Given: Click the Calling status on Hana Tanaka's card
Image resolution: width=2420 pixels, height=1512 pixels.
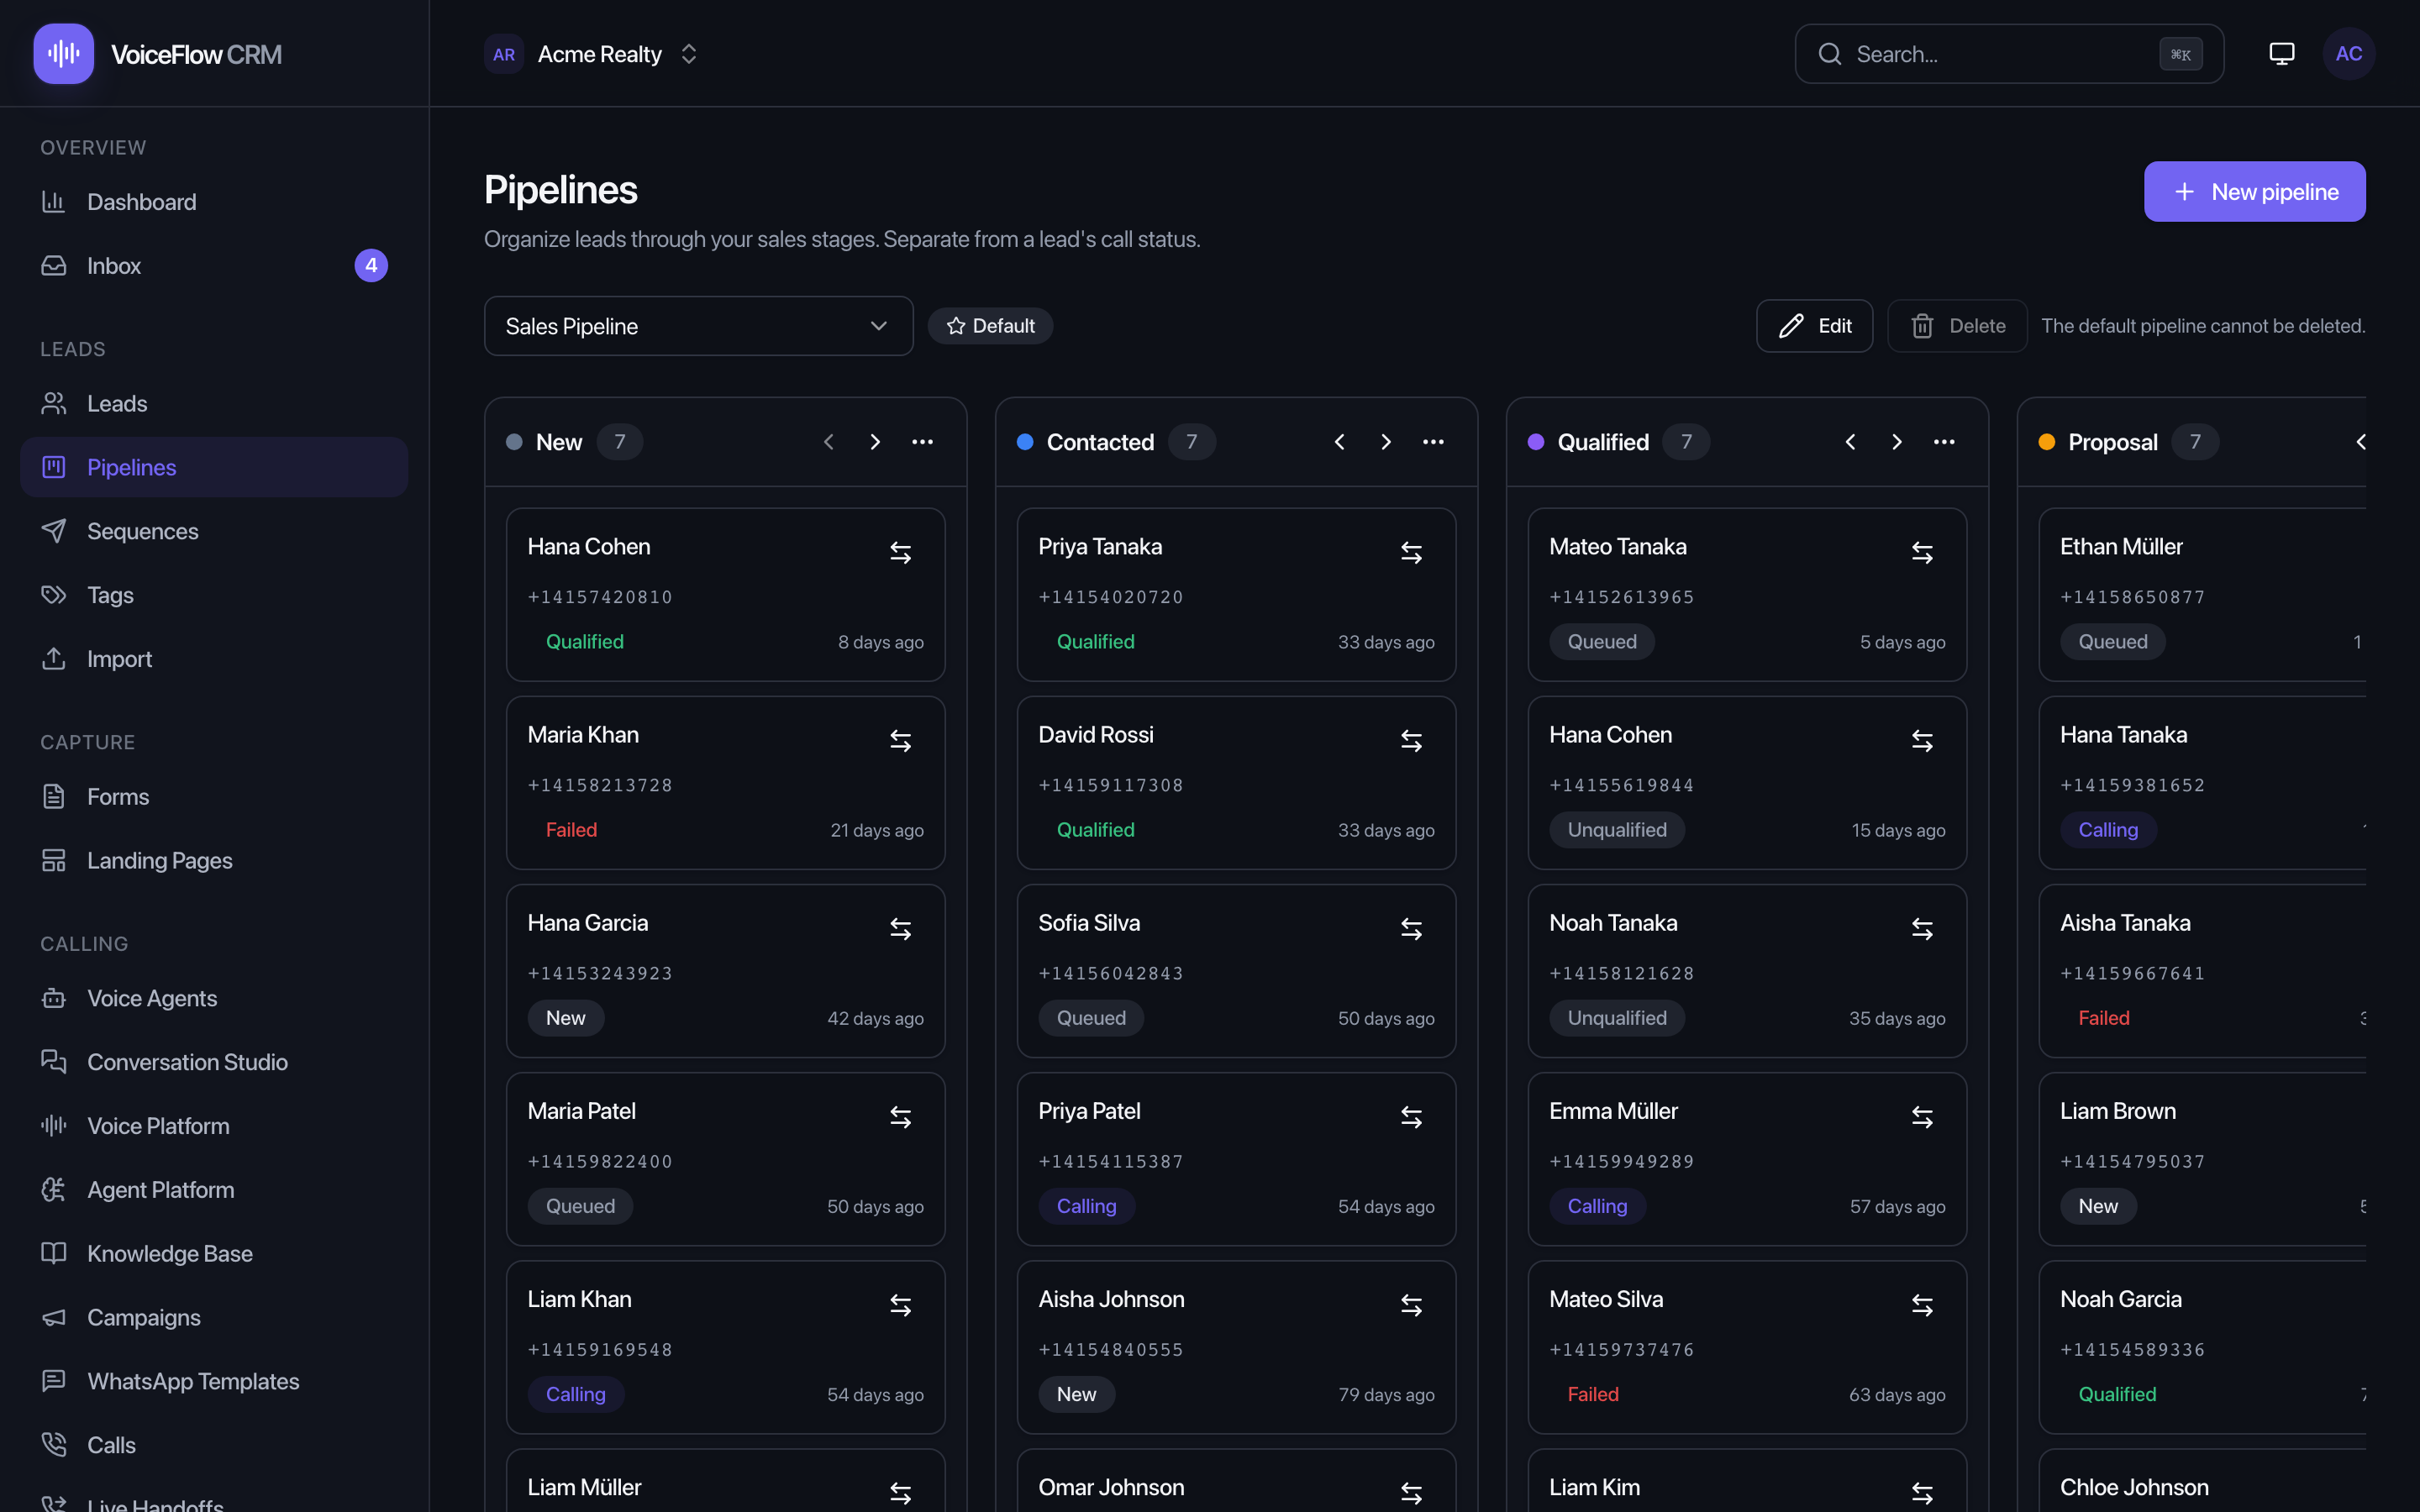Looking at the screenshot, I should (2108, 830).
